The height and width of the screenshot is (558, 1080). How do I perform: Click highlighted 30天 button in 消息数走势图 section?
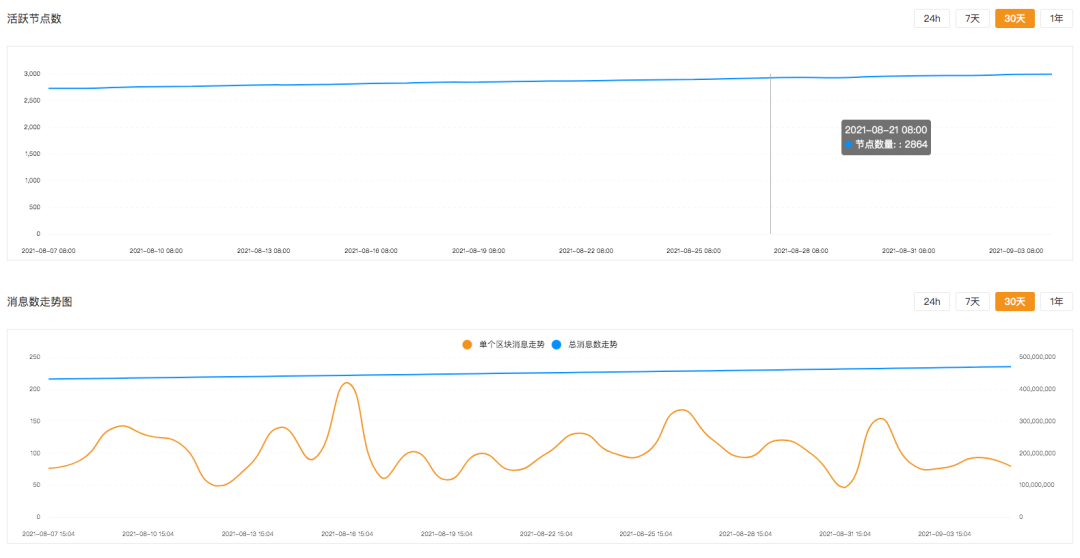[1014, 302]
